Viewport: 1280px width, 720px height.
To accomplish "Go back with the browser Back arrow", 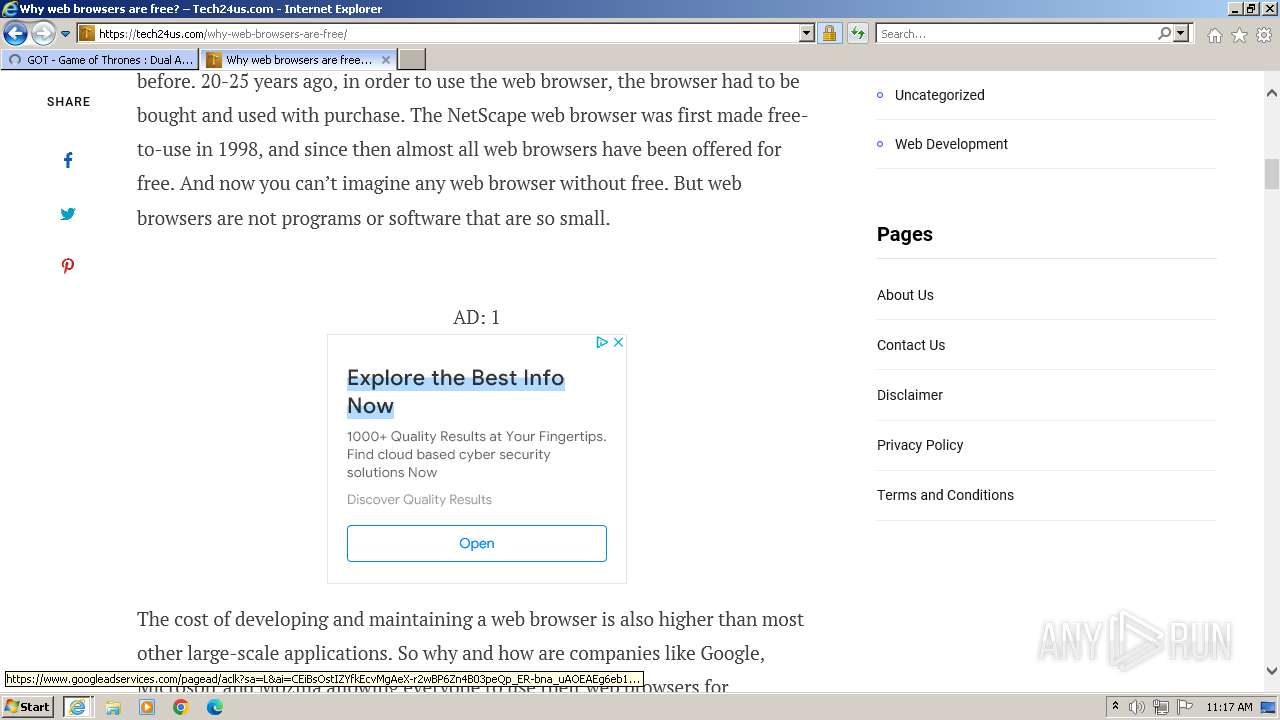I will pos(15,34).
